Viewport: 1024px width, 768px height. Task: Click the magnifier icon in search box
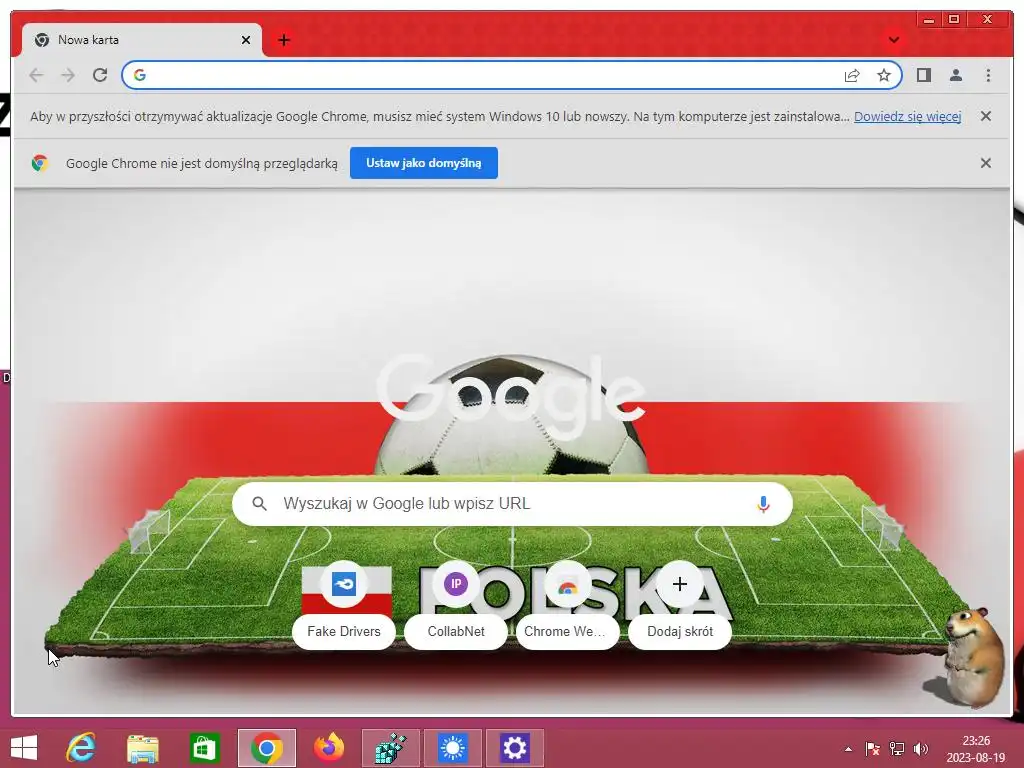tap(259, 504)
